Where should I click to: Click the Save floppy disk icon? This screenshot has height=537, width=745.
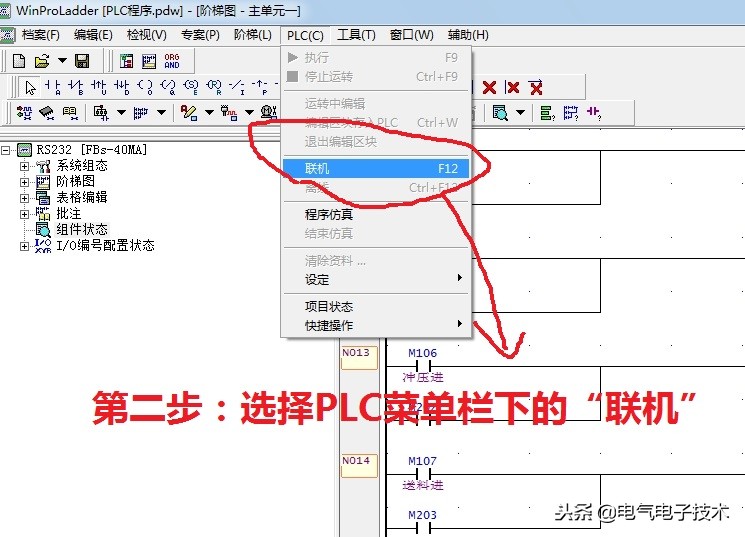click(82, 61)
